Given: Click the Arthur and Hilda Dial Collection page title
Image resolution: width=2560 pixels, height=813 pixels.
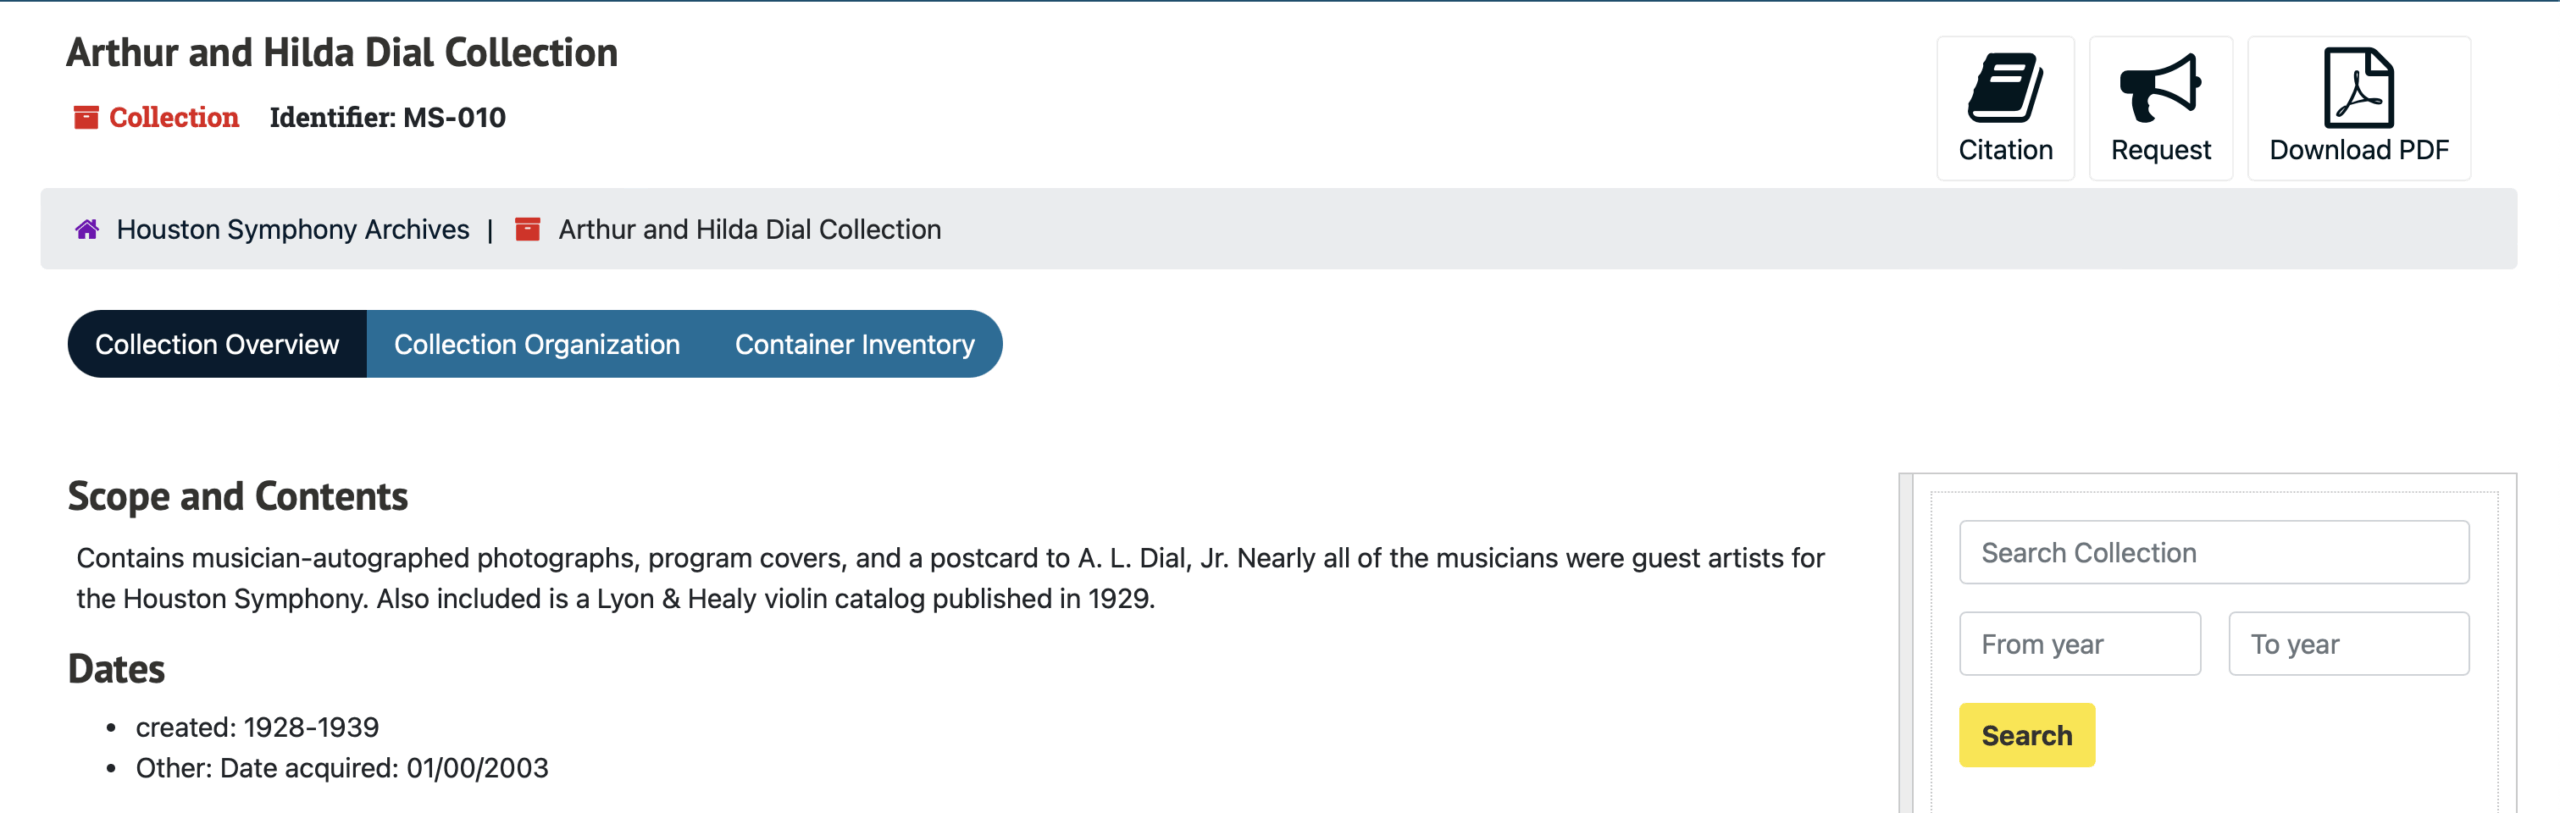Looking at the screenshot, I should (342, 53).
